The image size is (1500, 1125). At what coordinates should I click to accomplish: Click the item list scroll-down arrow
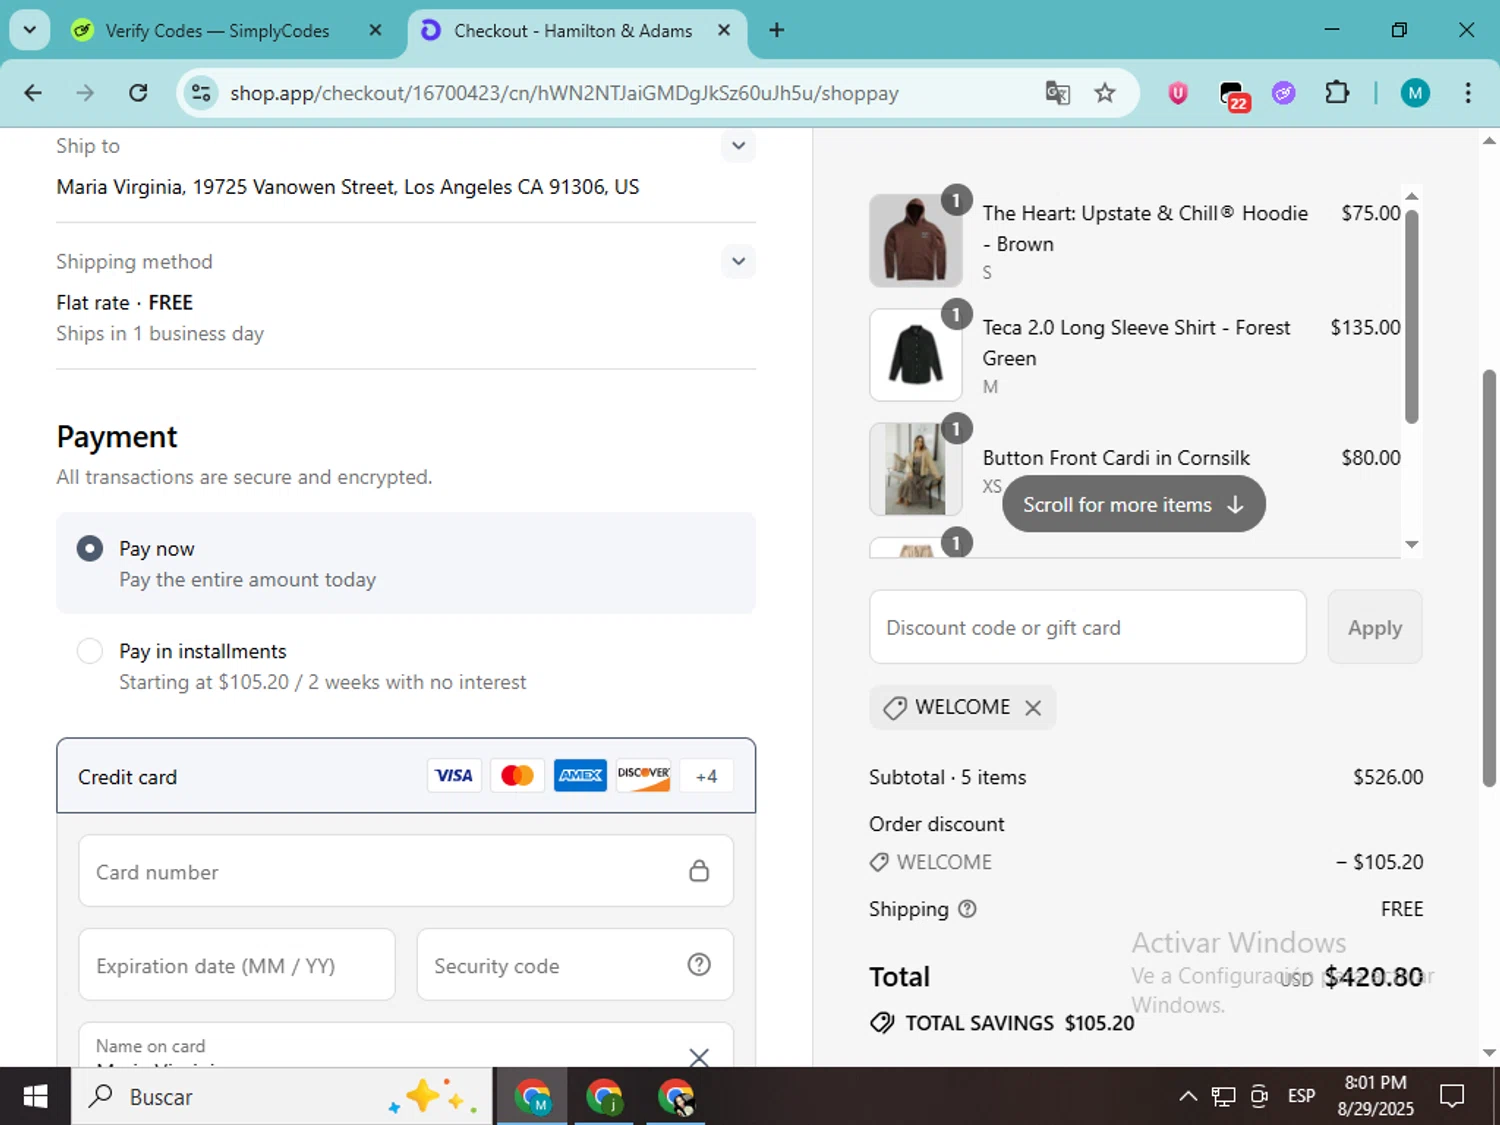point(1412,545)
